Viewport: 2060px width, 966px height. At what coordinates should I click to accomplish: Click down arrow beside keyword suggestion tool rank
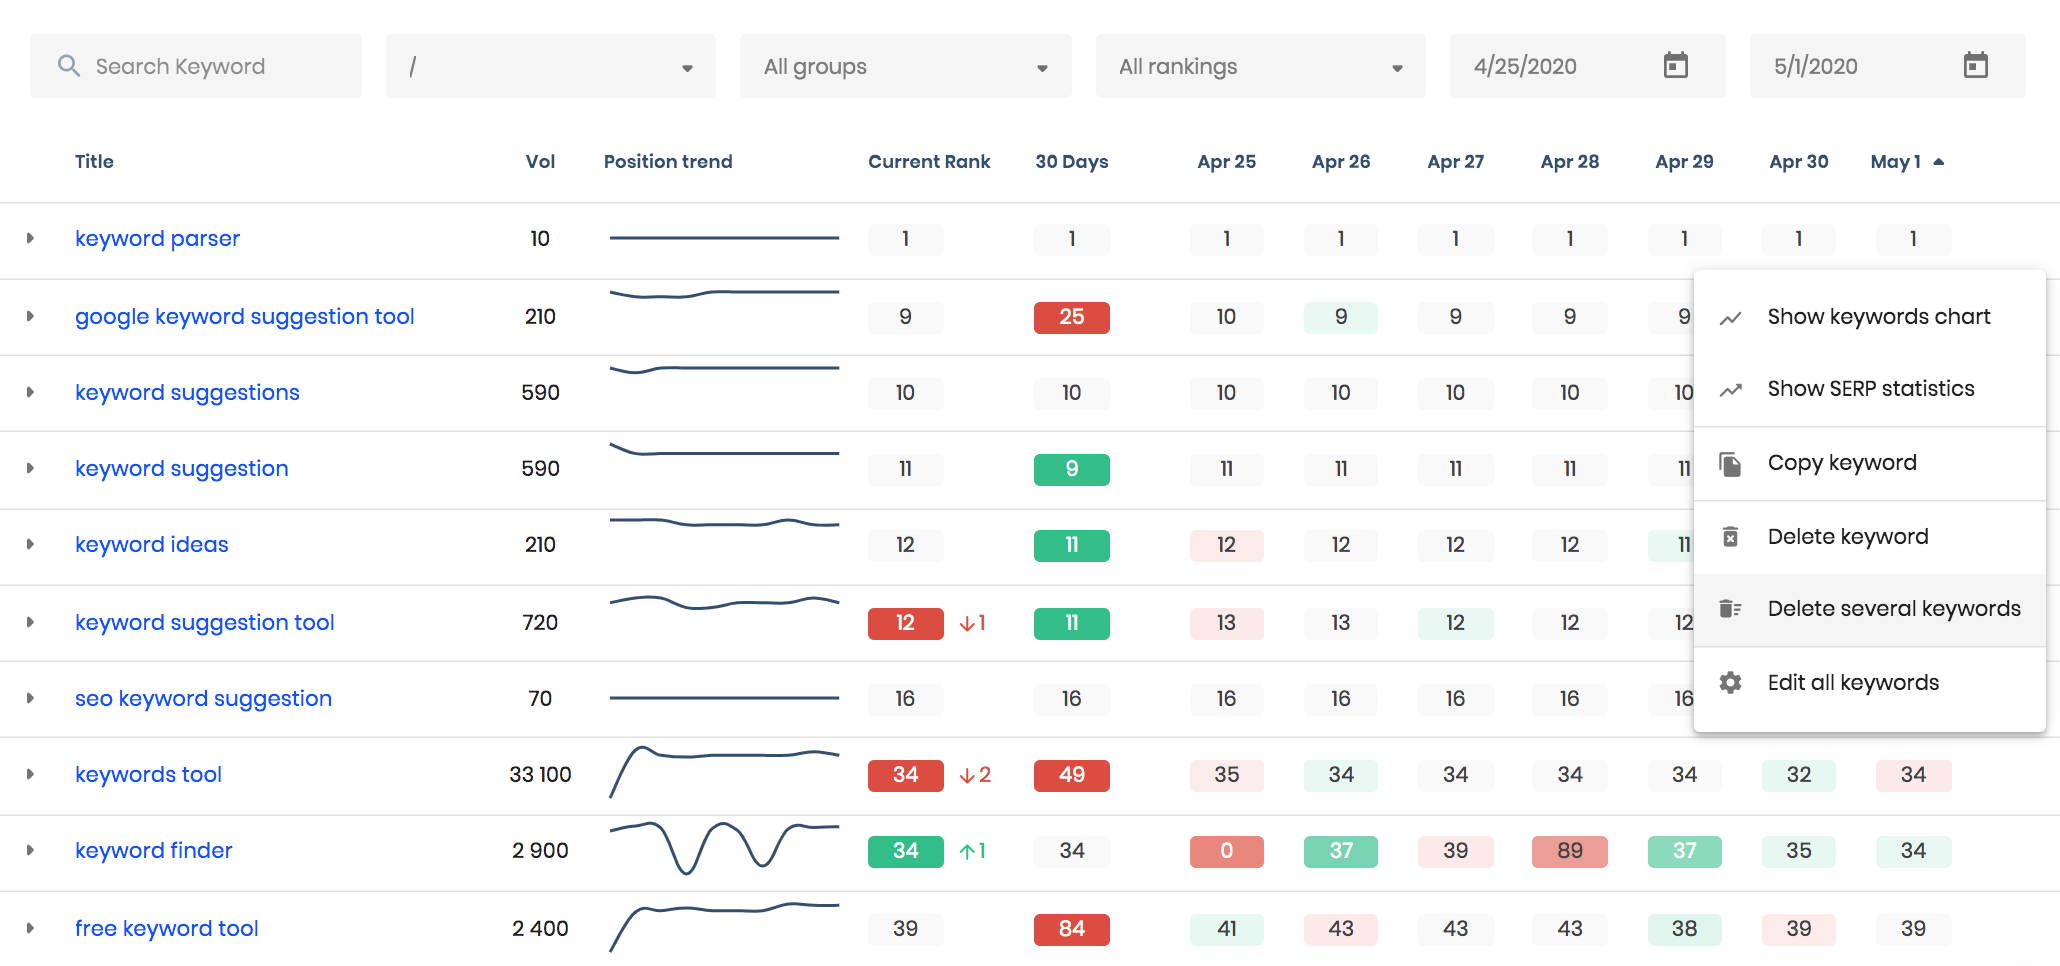[x=967, y=624]
